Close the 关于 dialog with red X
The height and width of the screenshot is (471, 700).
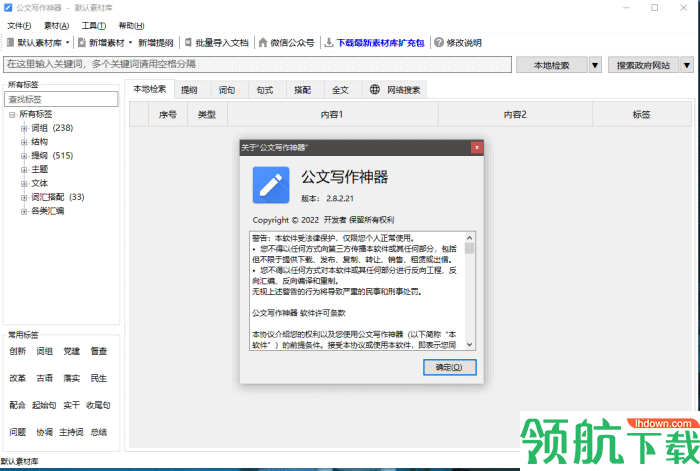coord(477,147)
